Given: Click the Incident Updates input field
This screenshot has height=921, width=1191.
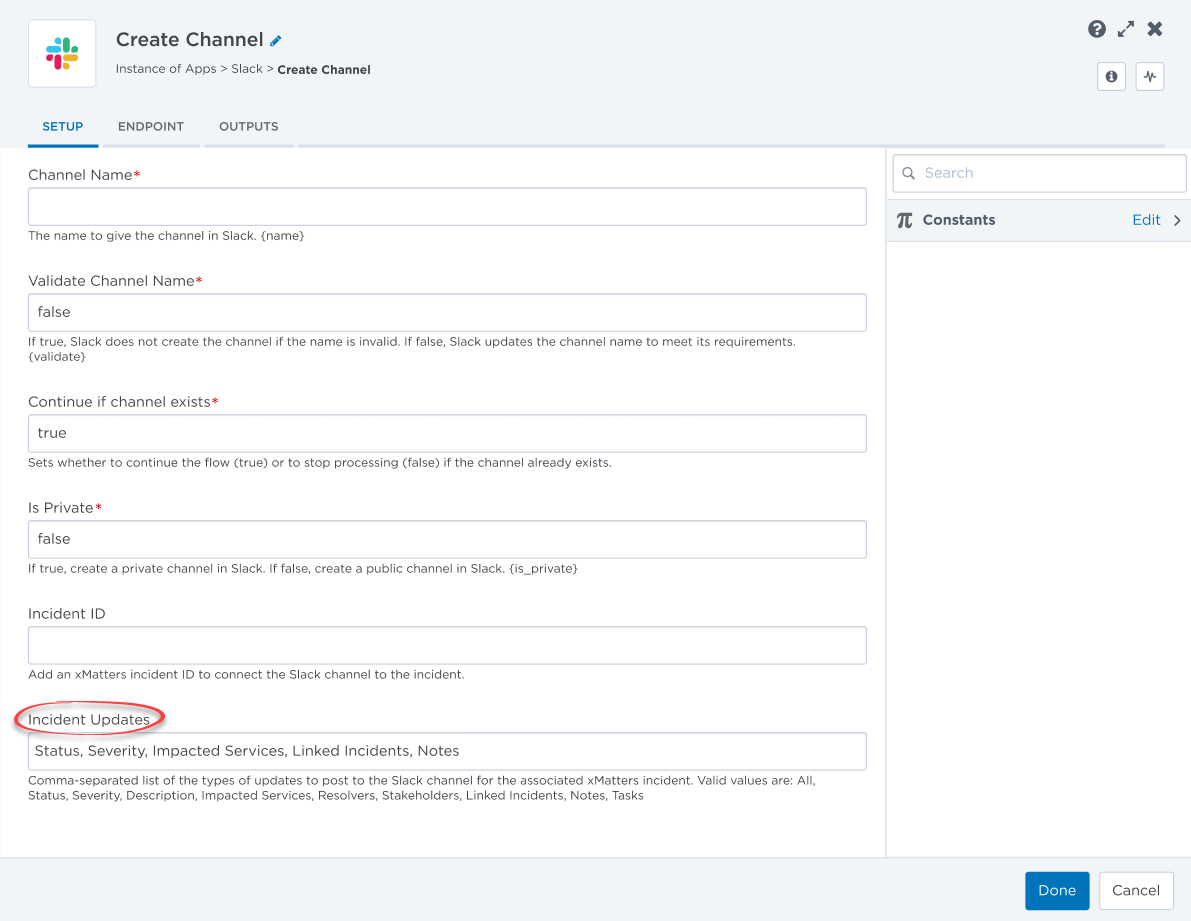Looking at the screenshot, I should click(447, 751).
